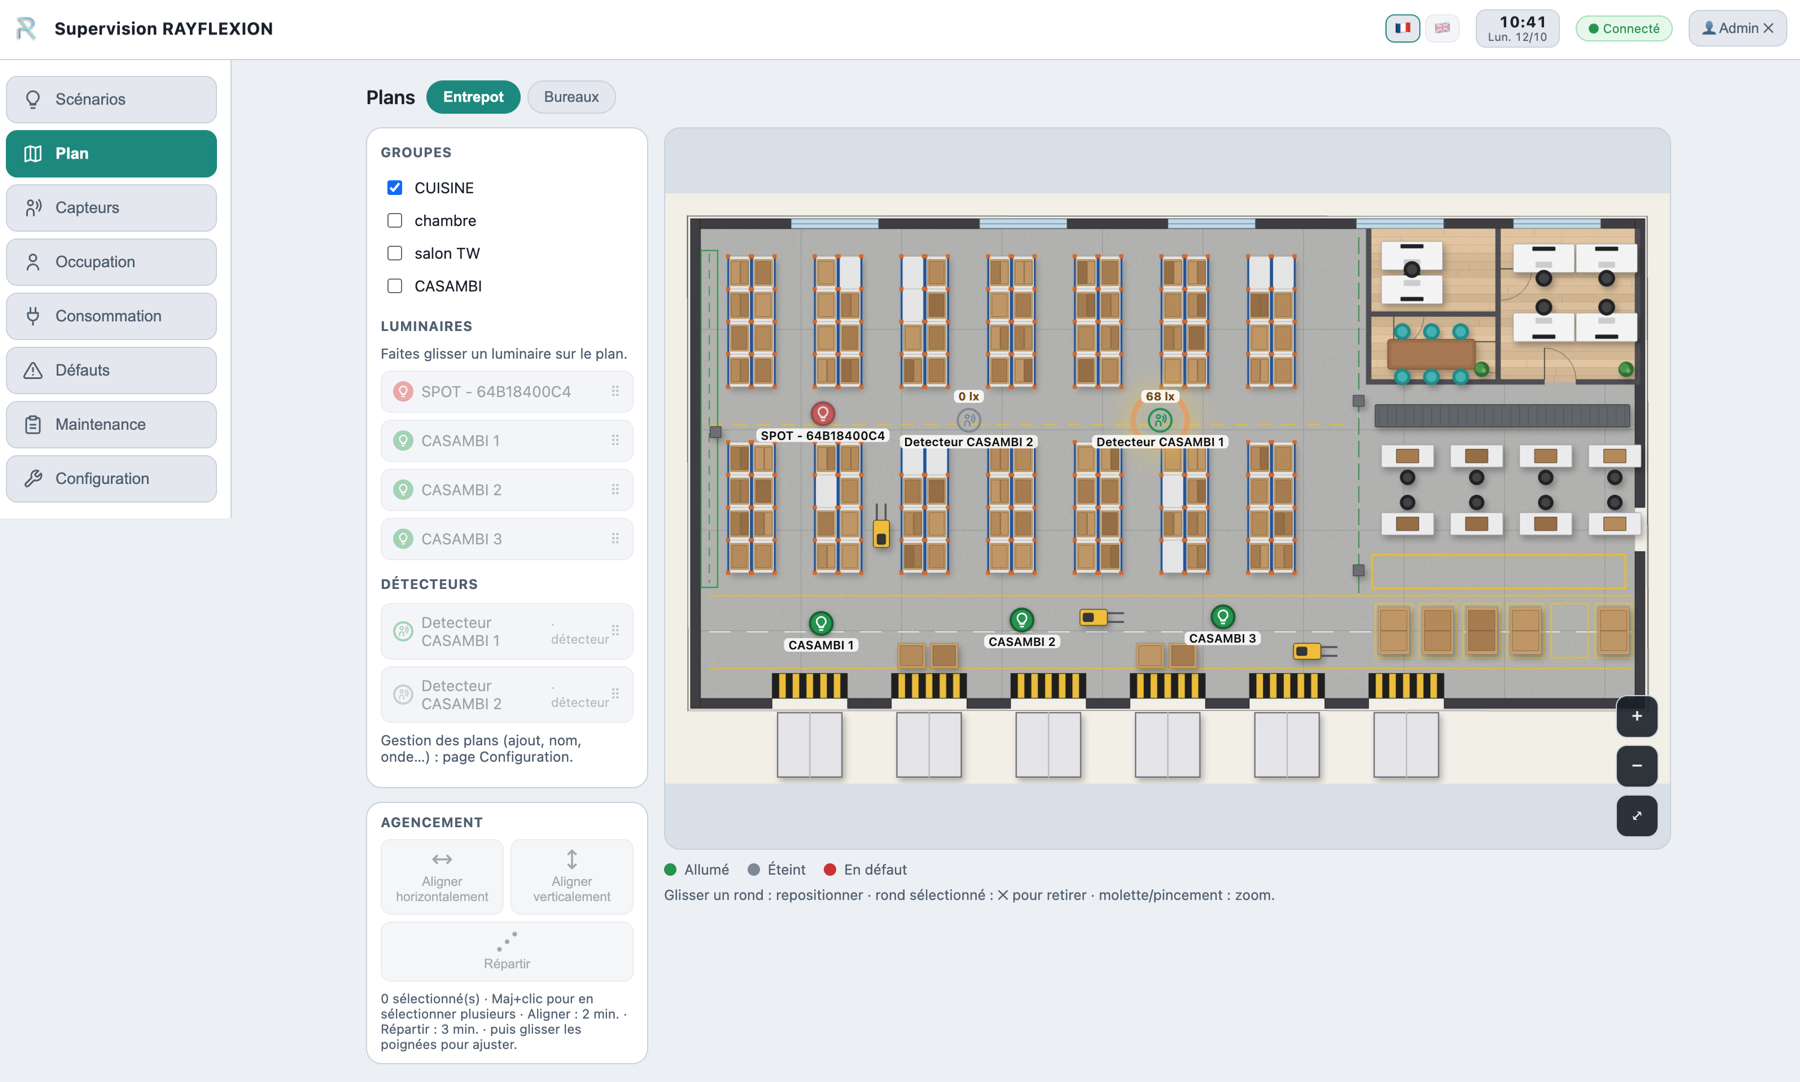The height and width of the screenshot is (1082, 1800).
Task: Click the CASAMBI 2 luminaire list item
Action: click(507, 490)
